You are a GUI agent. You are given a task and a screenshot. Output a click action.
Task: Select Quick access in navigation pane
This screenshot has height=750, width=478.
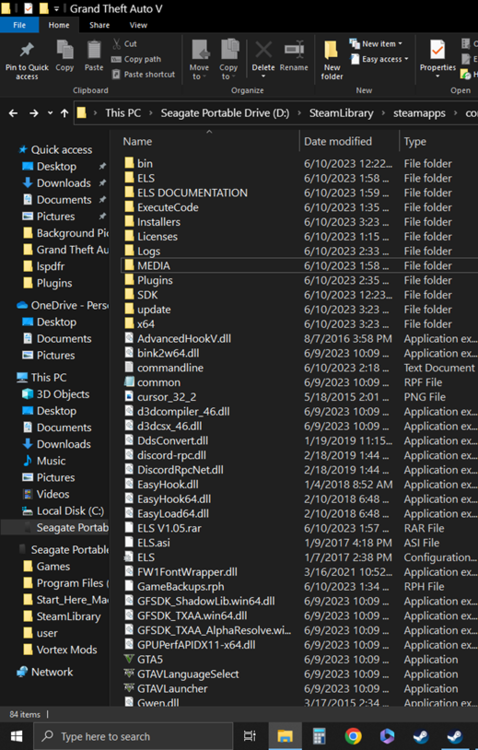(x=61, y=150)
